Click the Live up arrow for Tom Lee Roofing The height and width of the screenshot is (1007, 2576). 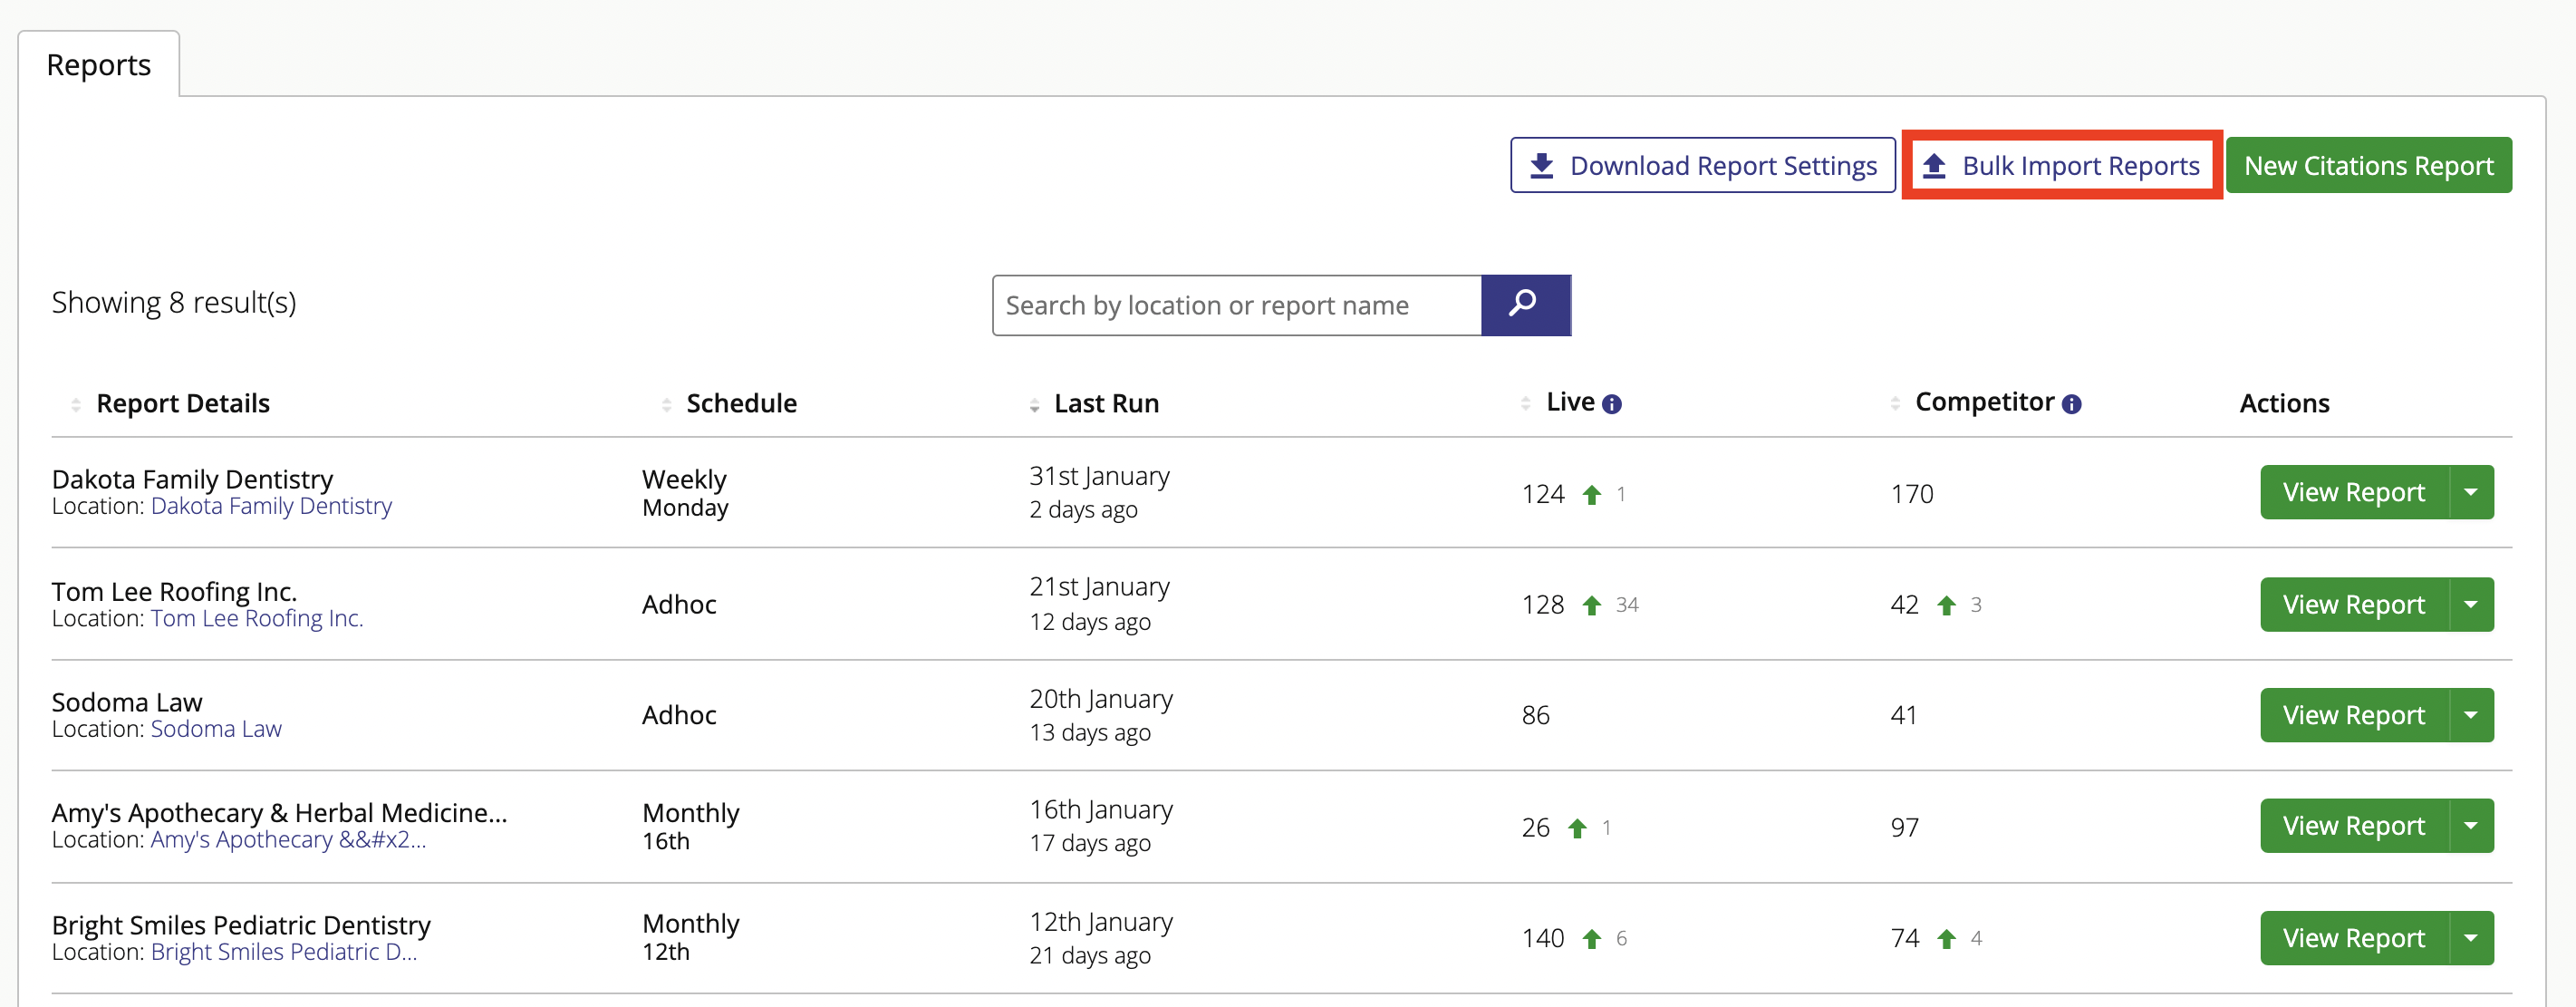(1591, 605)
